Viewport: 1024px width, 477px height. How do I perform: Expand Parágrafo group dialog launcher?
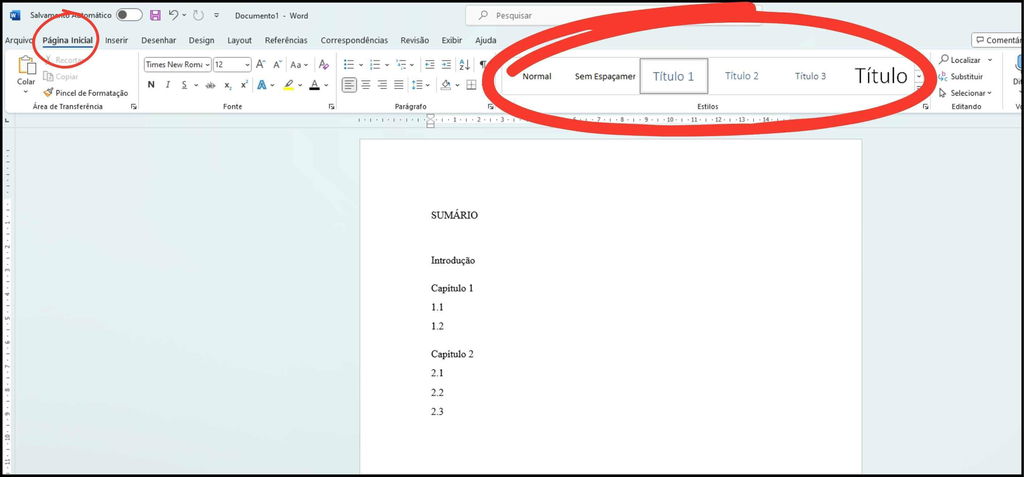[490, 107]
